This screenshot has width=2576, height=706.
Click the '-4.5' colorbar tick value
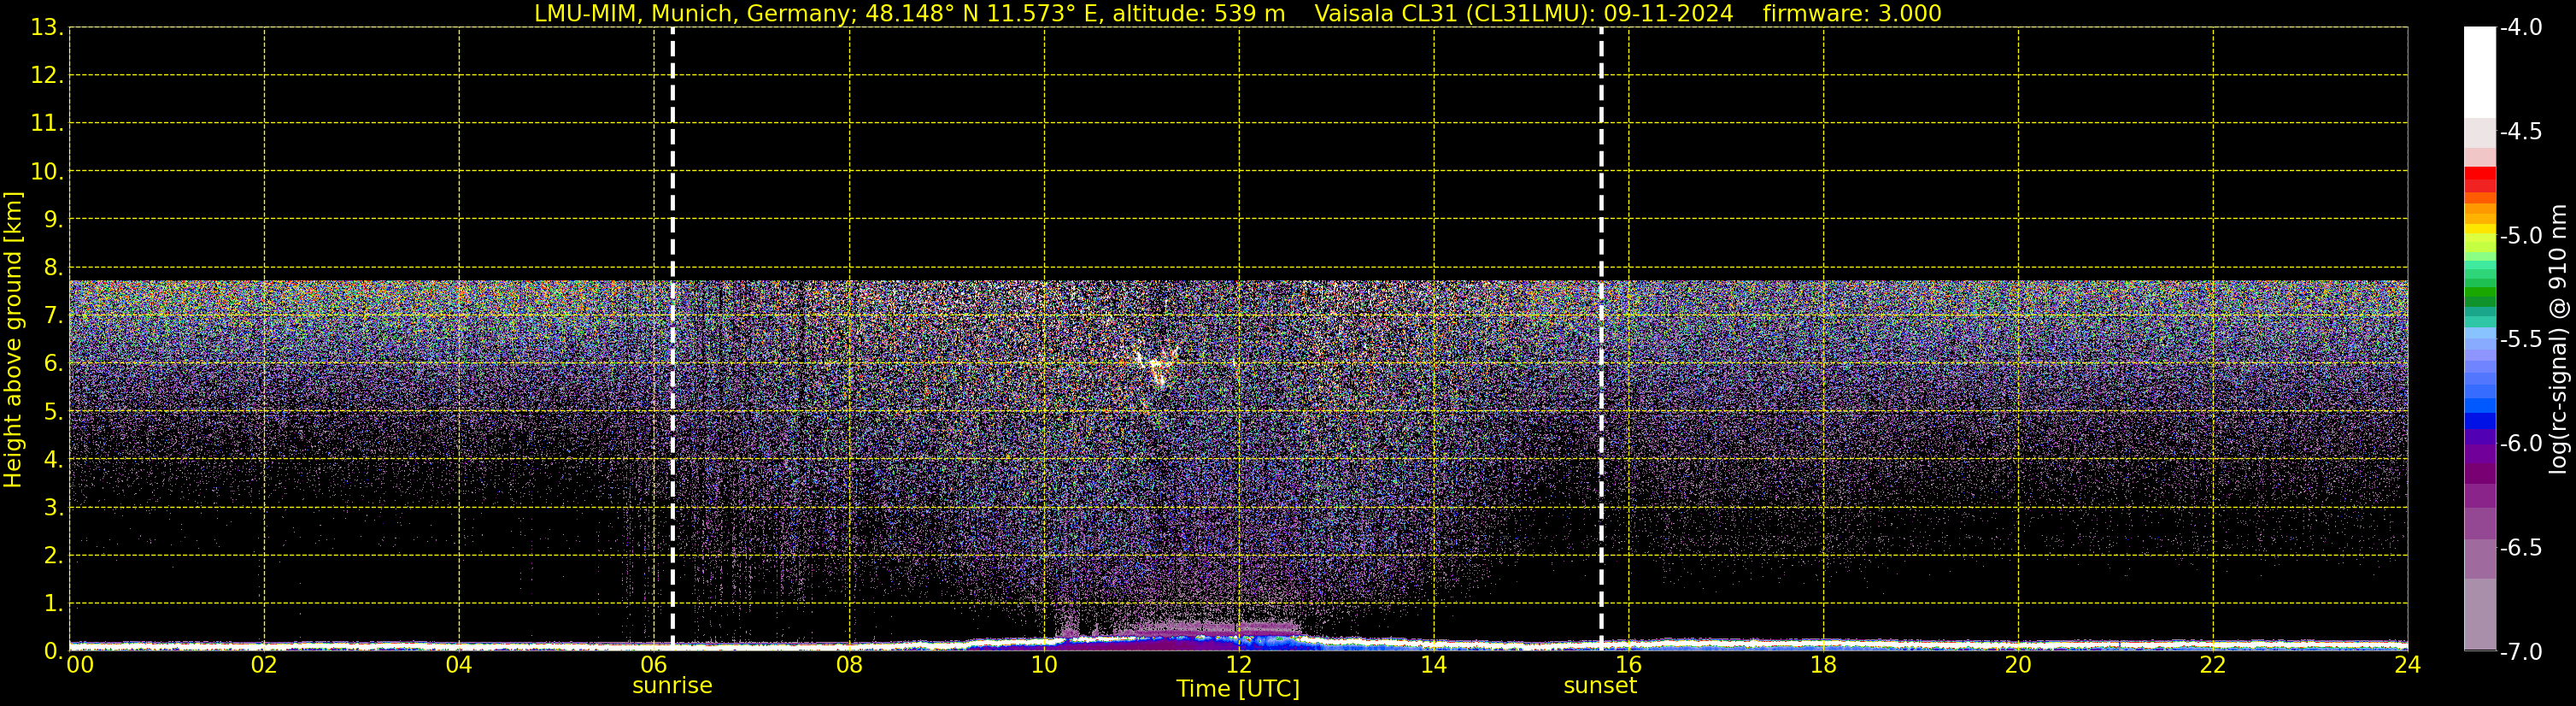2520,131
